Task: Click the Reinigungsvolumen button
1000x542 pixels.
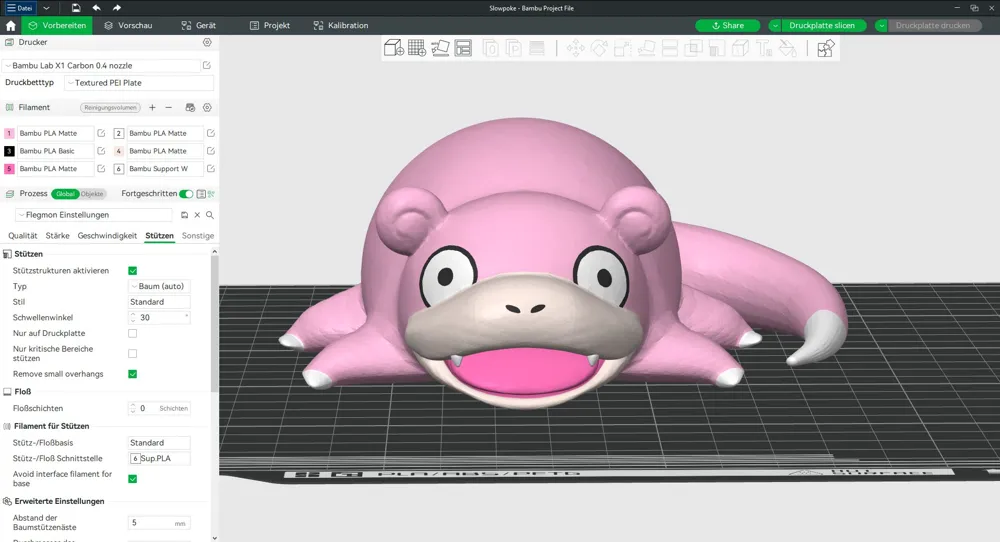Action: (x=110, y=108)
